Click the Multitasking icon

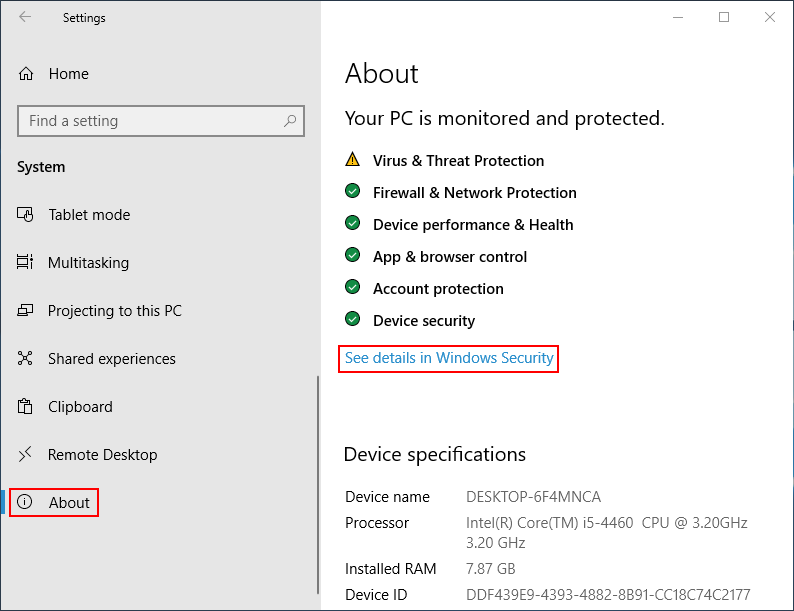click(26, 263)
